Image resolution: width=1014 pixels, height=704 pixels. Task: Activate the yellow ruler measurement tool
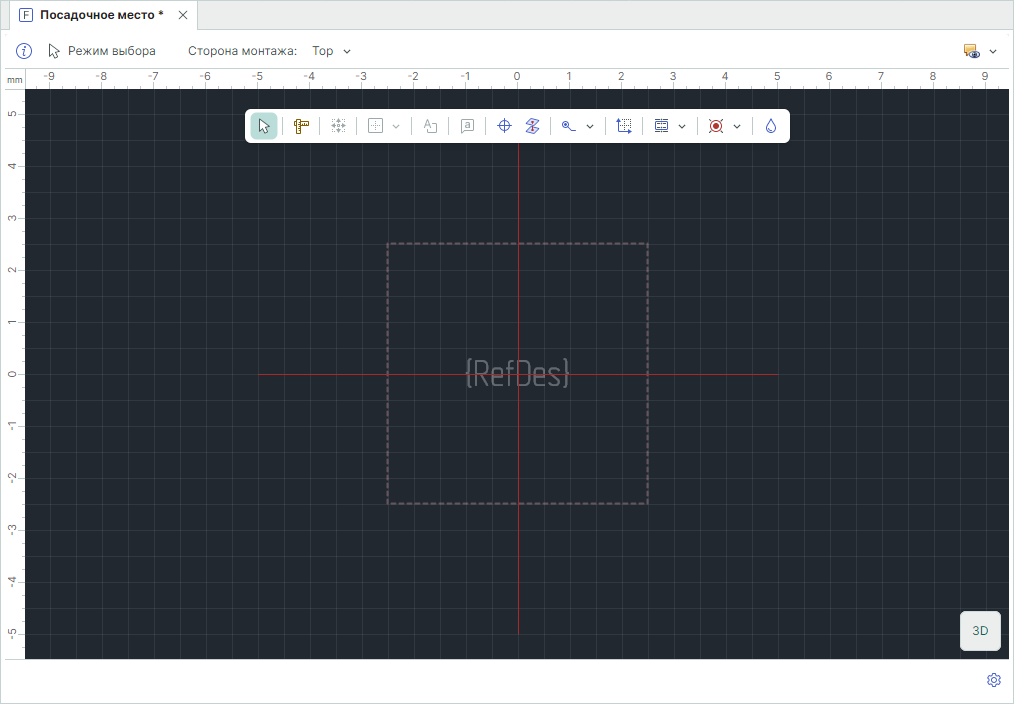(301, 126)
